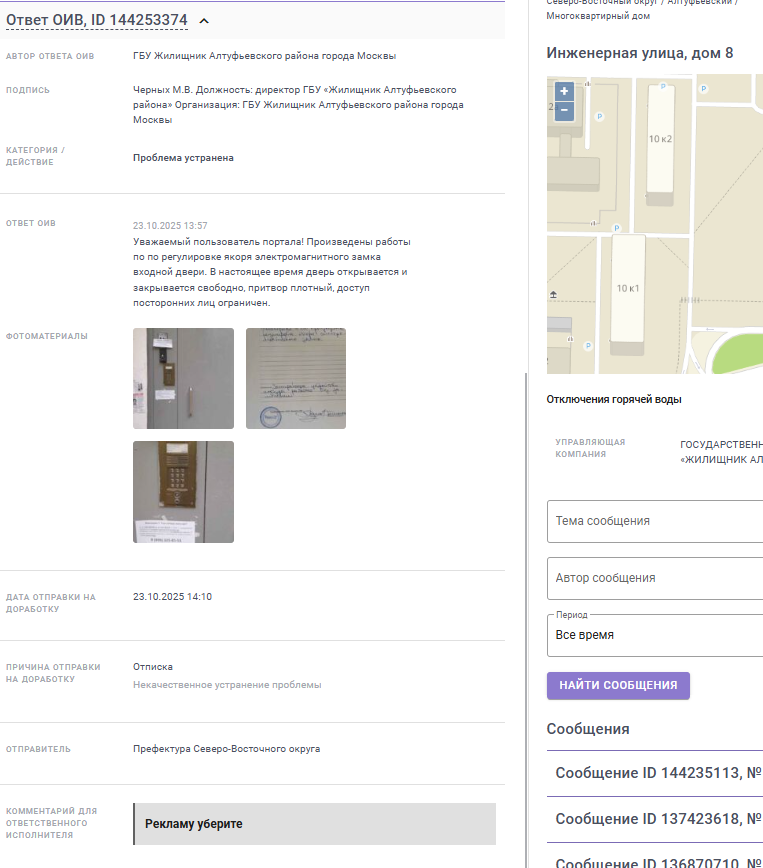Click the Инженерная улица, дом 8 title

point(640,53)
